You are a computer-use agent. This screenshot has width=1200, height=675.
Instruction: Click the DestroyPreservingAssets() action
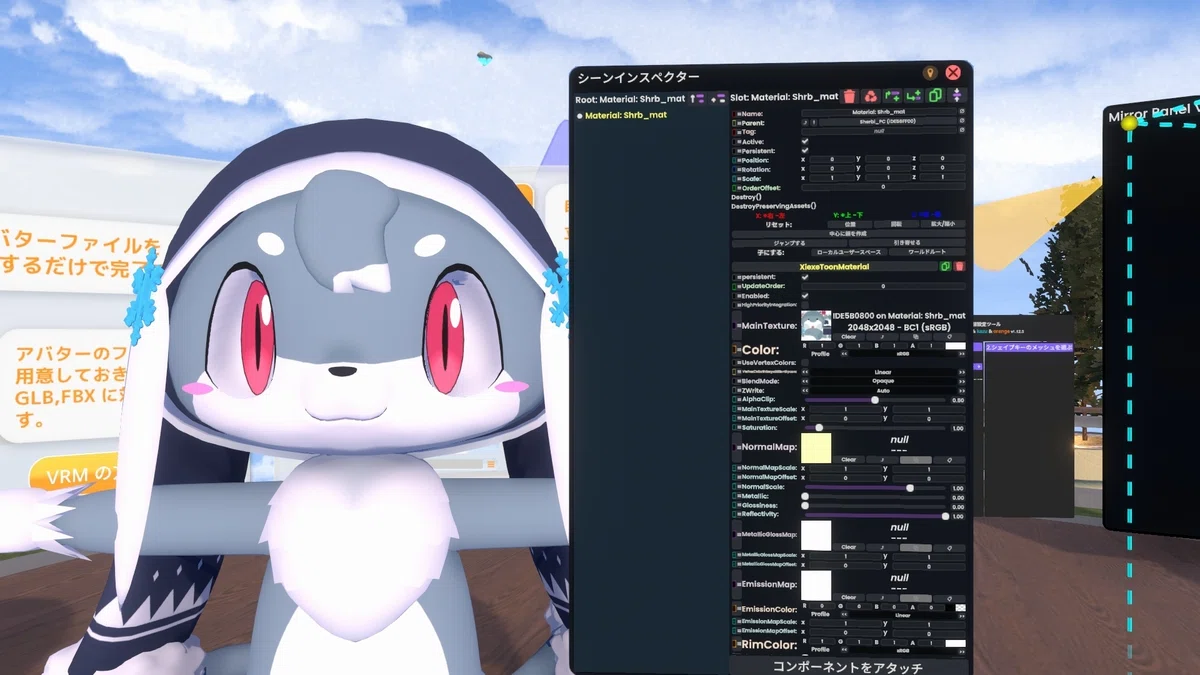(773, 206)
